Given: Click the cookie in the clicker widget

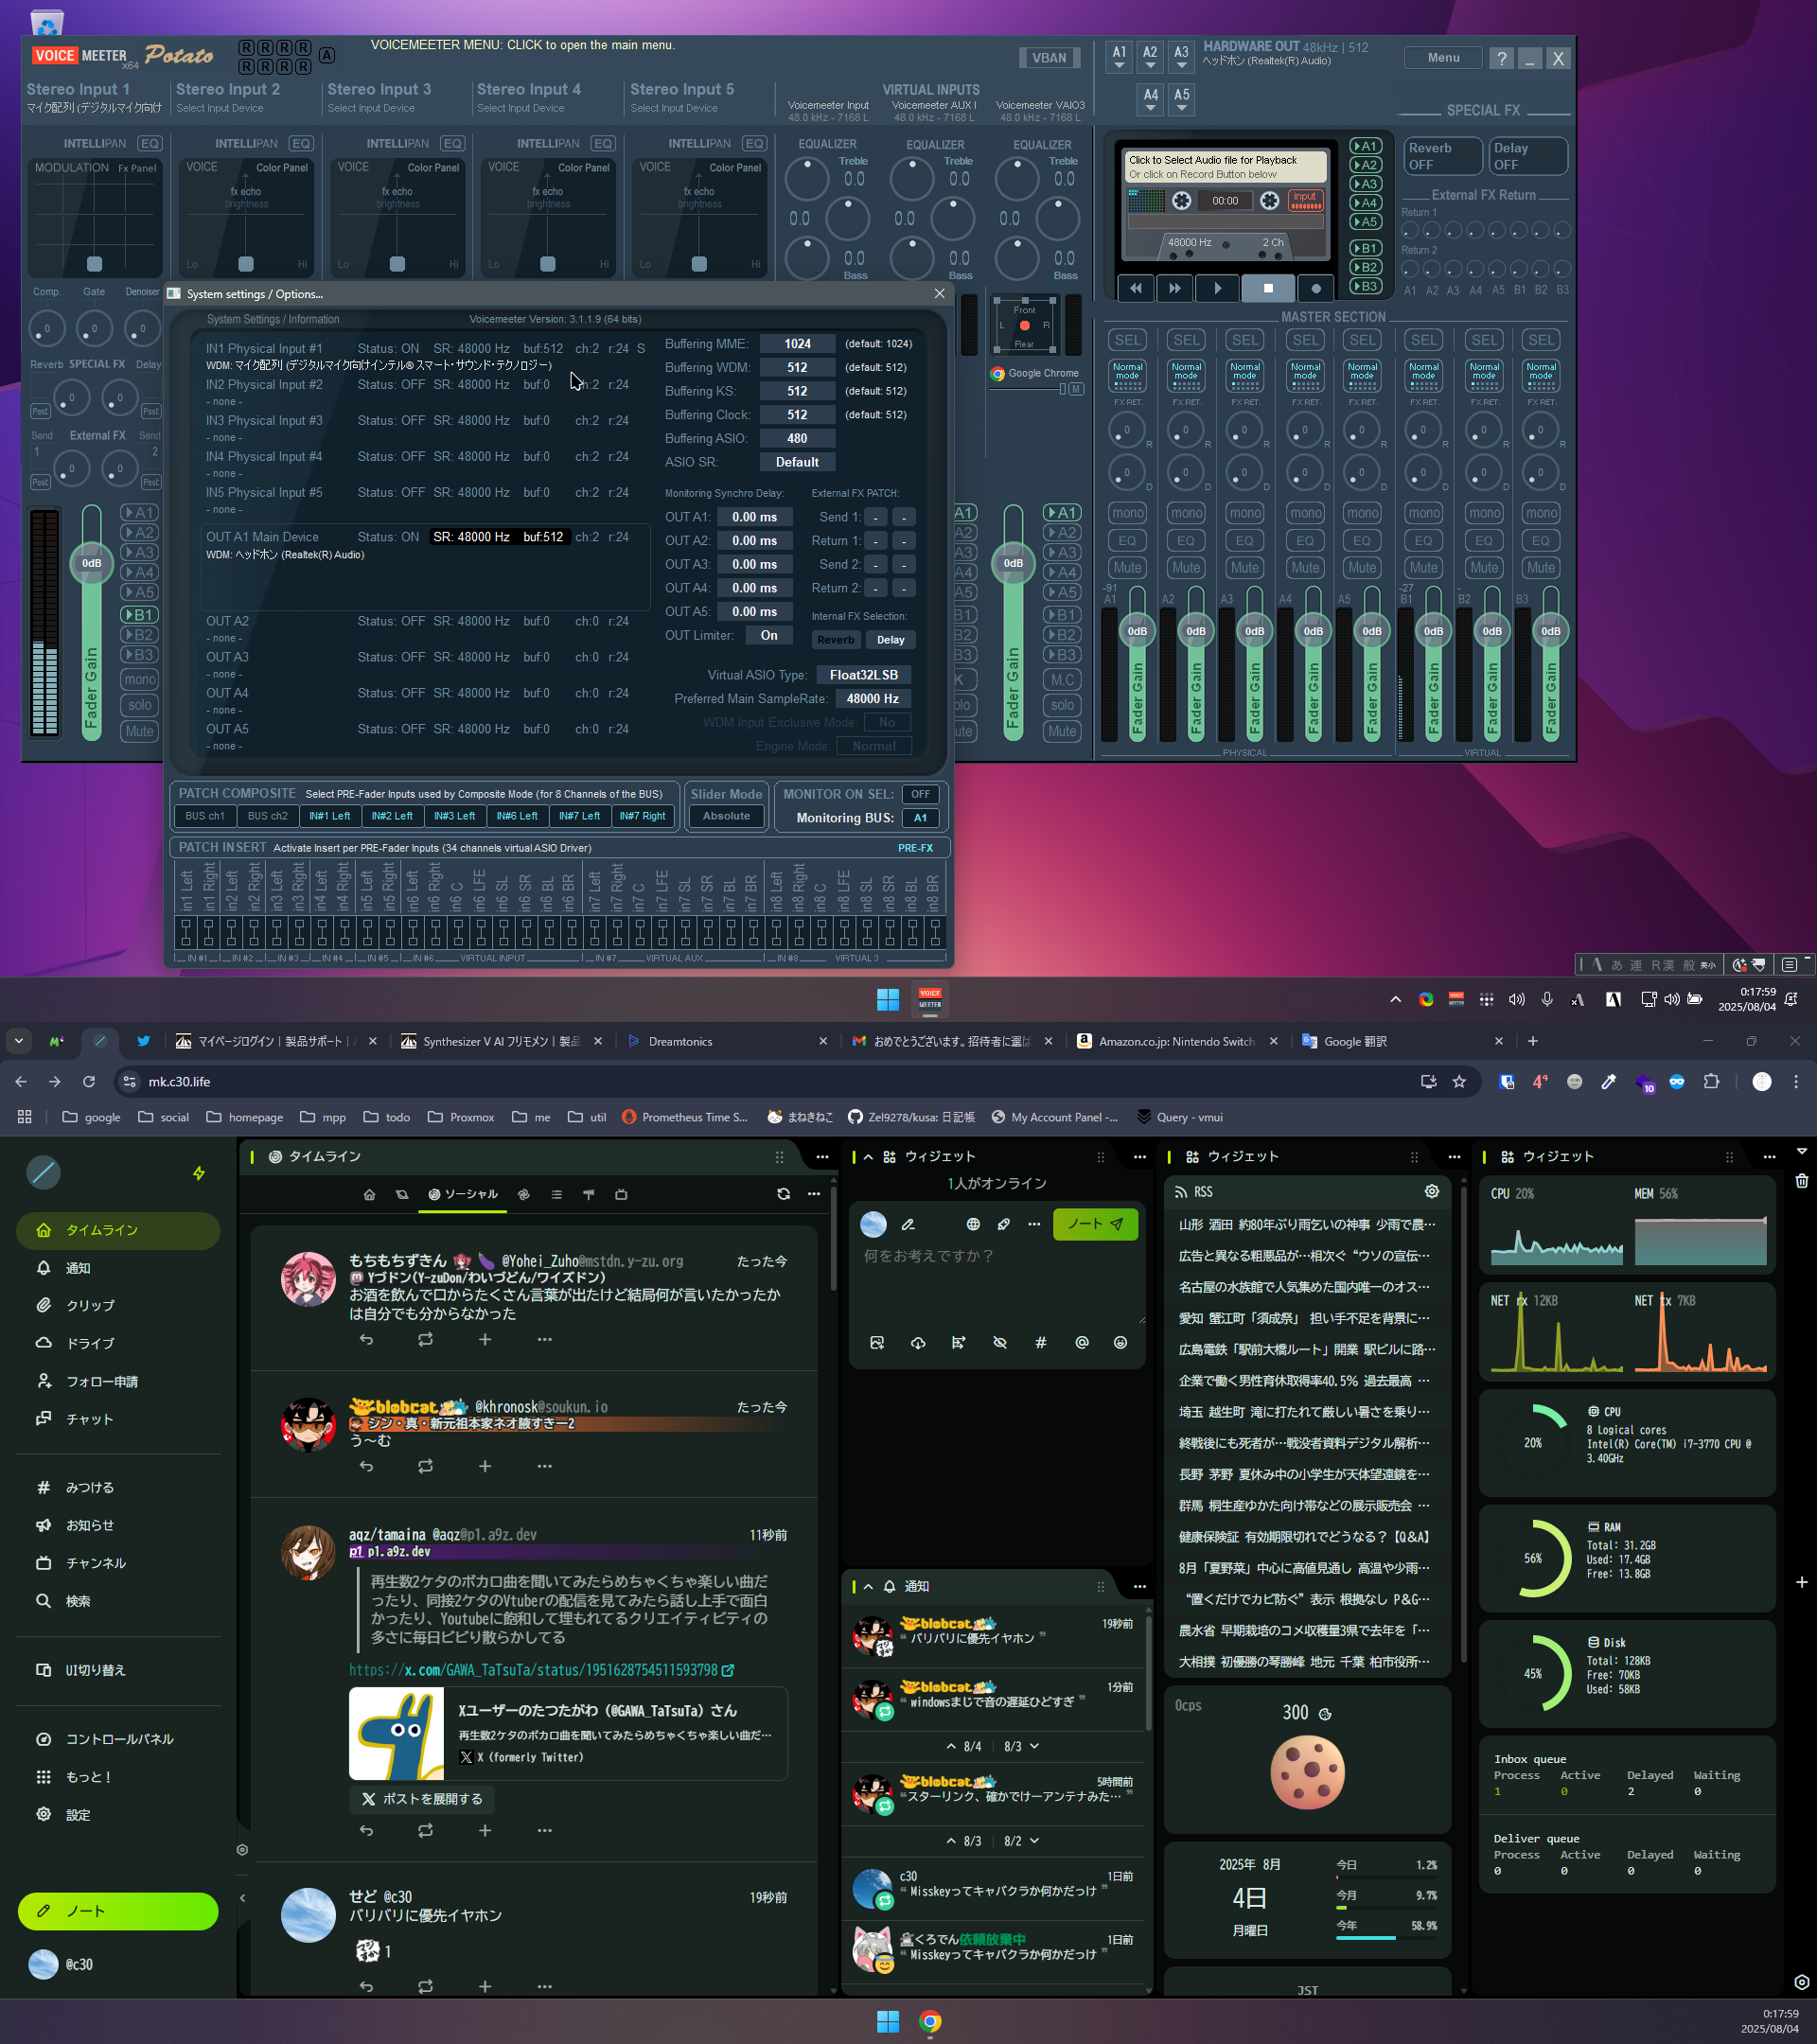Looking at the screenshot, I should (x=1307, y=1772).
